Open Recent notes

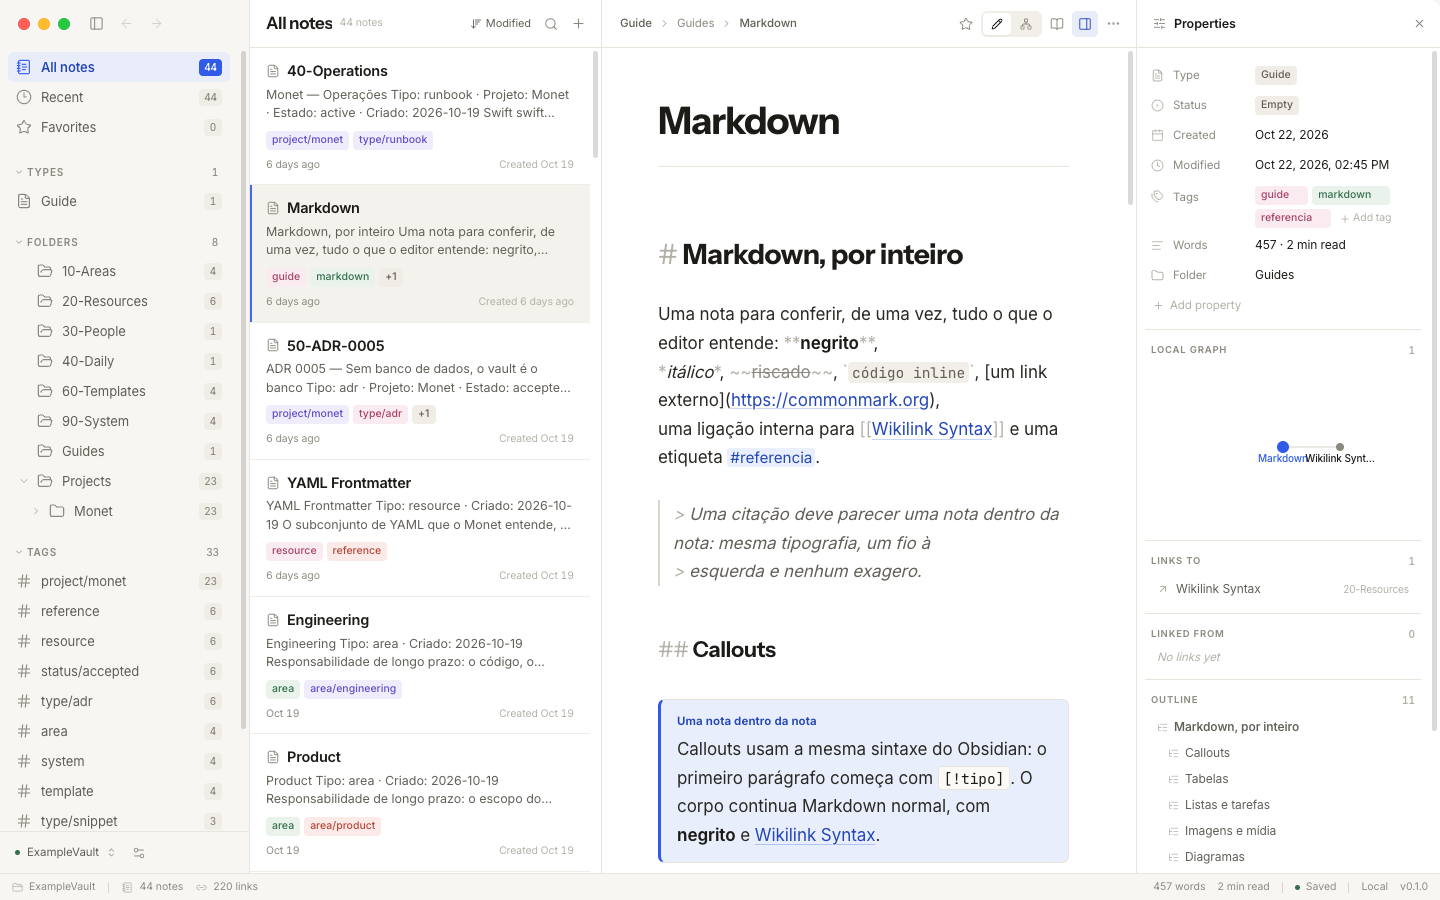click(x=119, y=97)
